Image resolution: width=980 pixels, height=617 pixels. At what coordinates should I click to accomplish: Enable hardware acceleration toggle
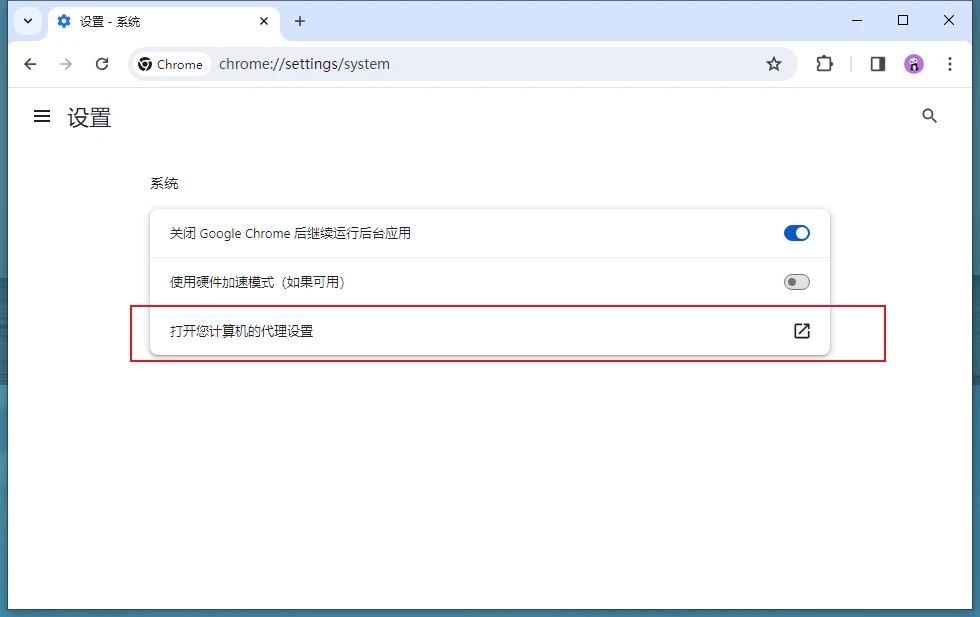pos(796,282)
